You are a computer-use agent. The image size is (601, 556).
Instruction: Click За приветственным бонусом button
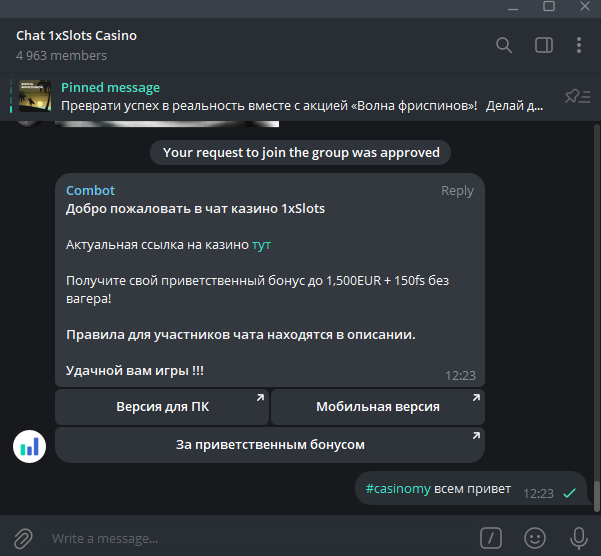coord(270,445)
